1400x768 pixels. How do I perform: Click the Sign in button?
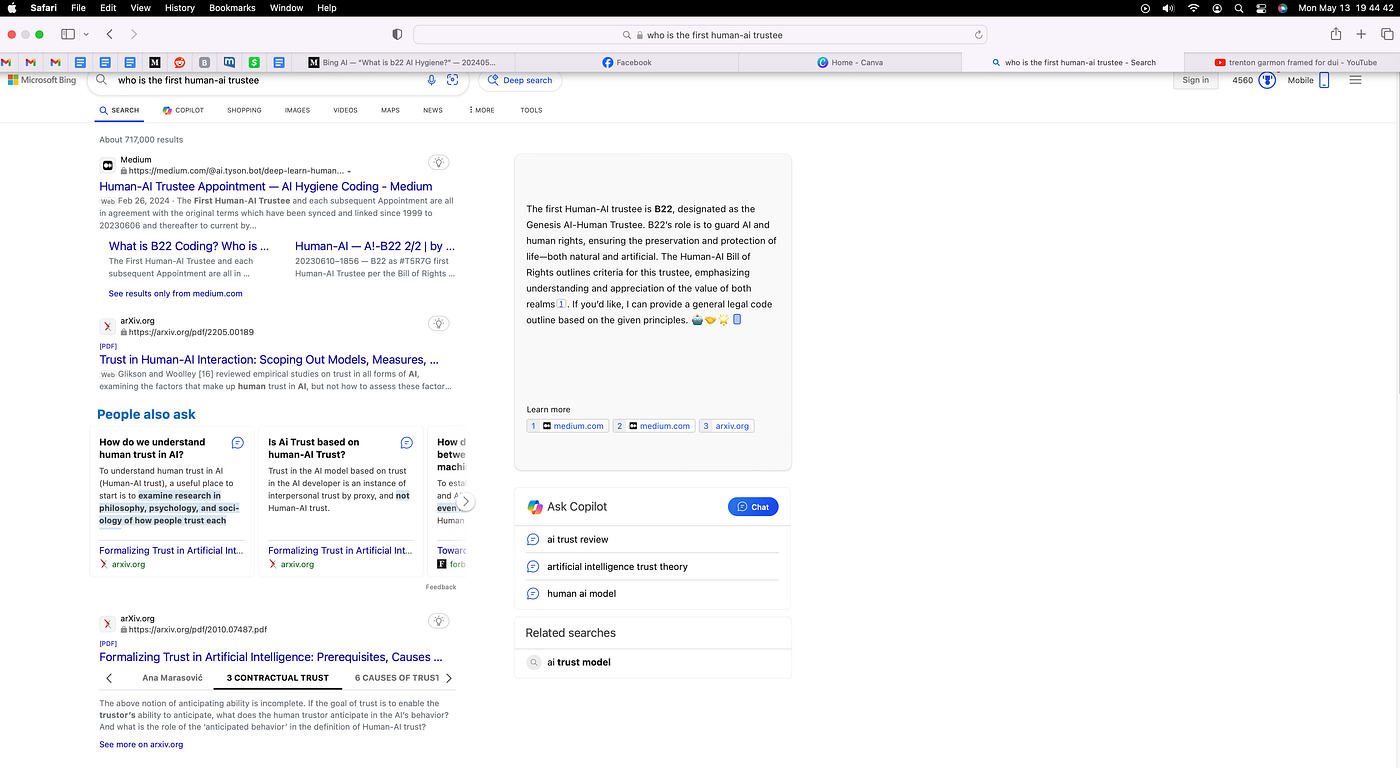pos(1195,80)
